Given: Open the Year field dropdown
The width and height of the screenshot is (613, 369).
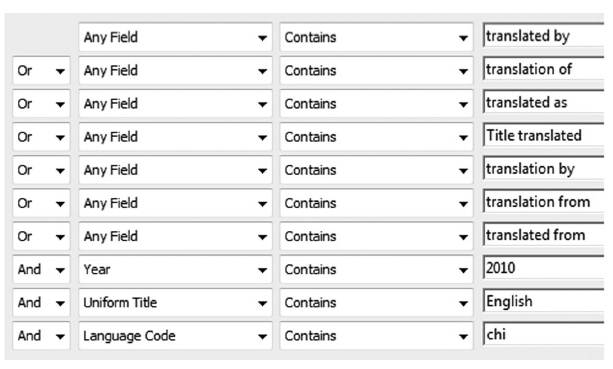Looking at the screenshot, I should (x=175, y=269).
